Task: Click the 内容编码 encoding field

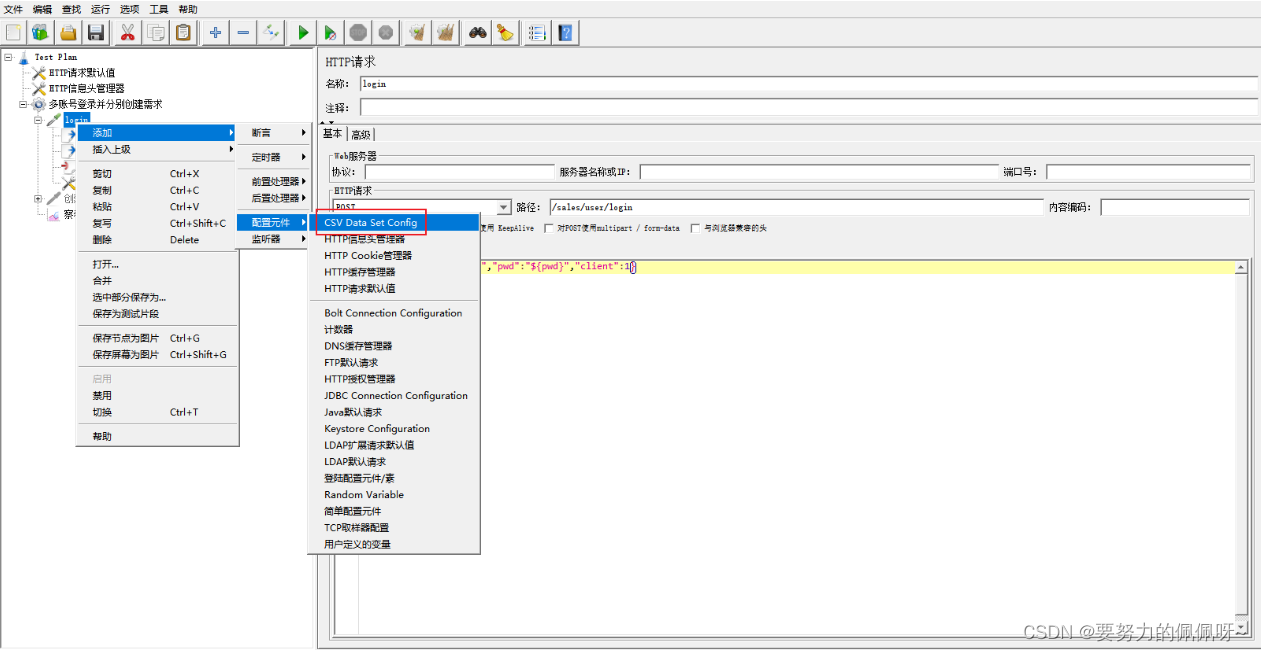Action: click(1175, 207)
